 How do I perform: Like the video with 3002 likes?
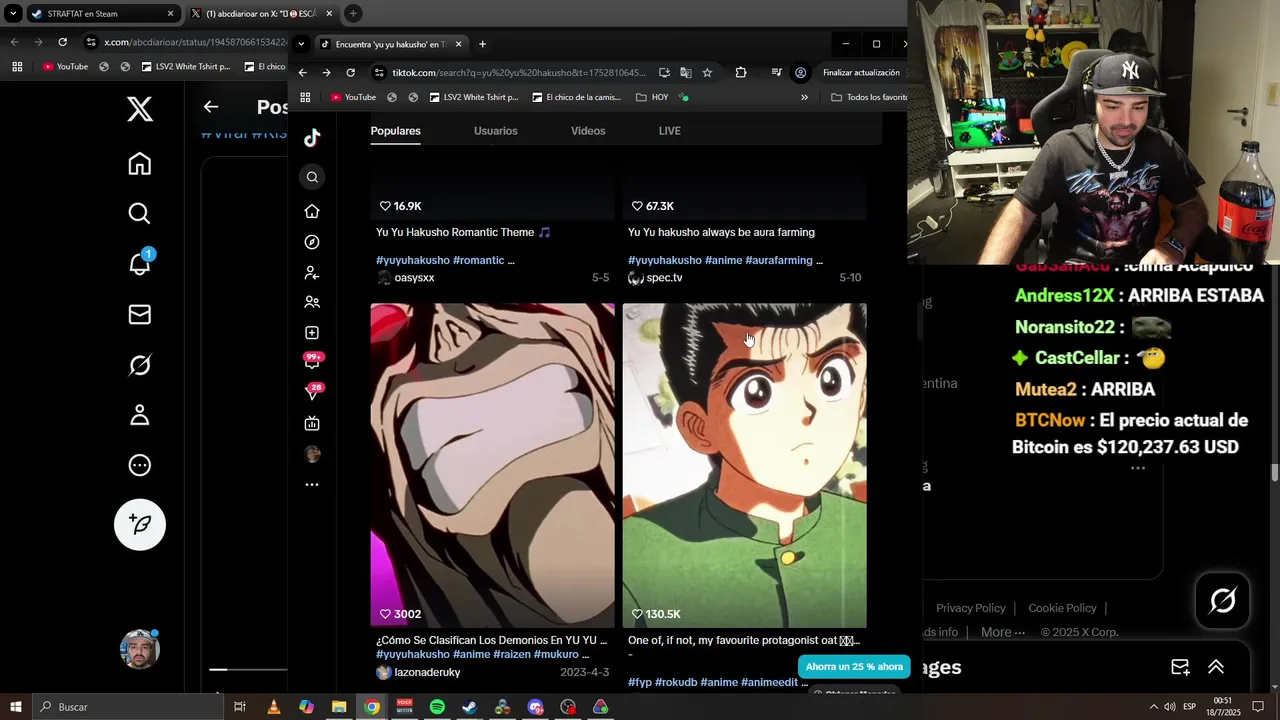point(385,614)
